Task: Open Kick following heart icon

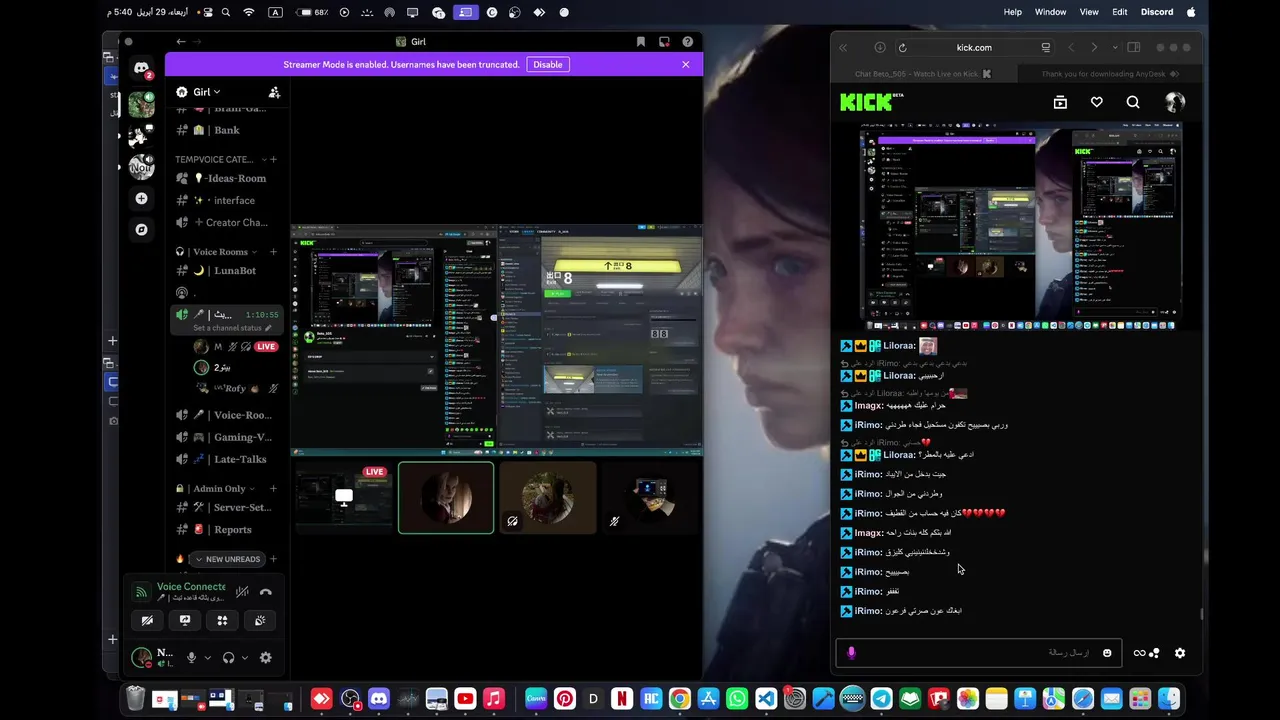Action: coord(1097,102)
